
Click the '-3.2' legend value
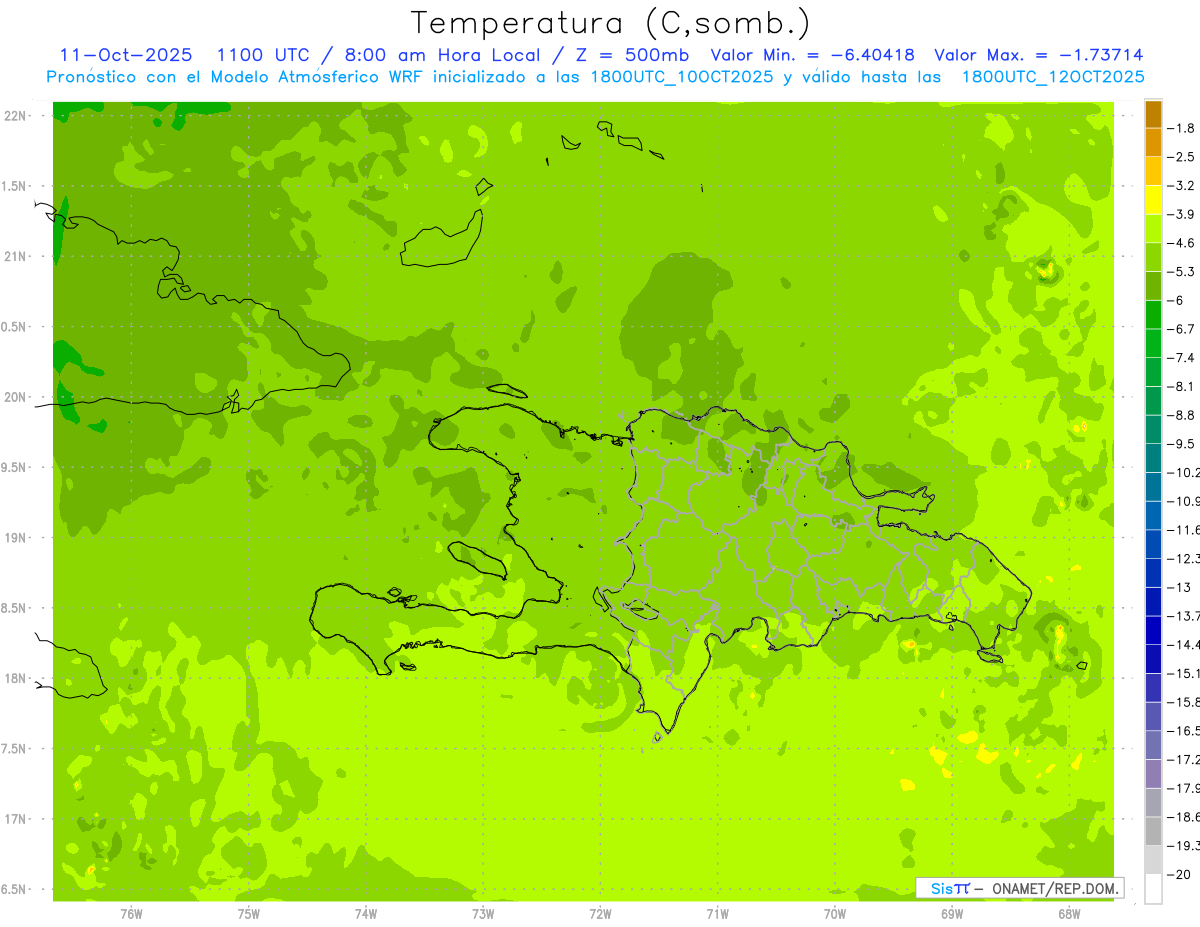click(x=1182, y=186)
